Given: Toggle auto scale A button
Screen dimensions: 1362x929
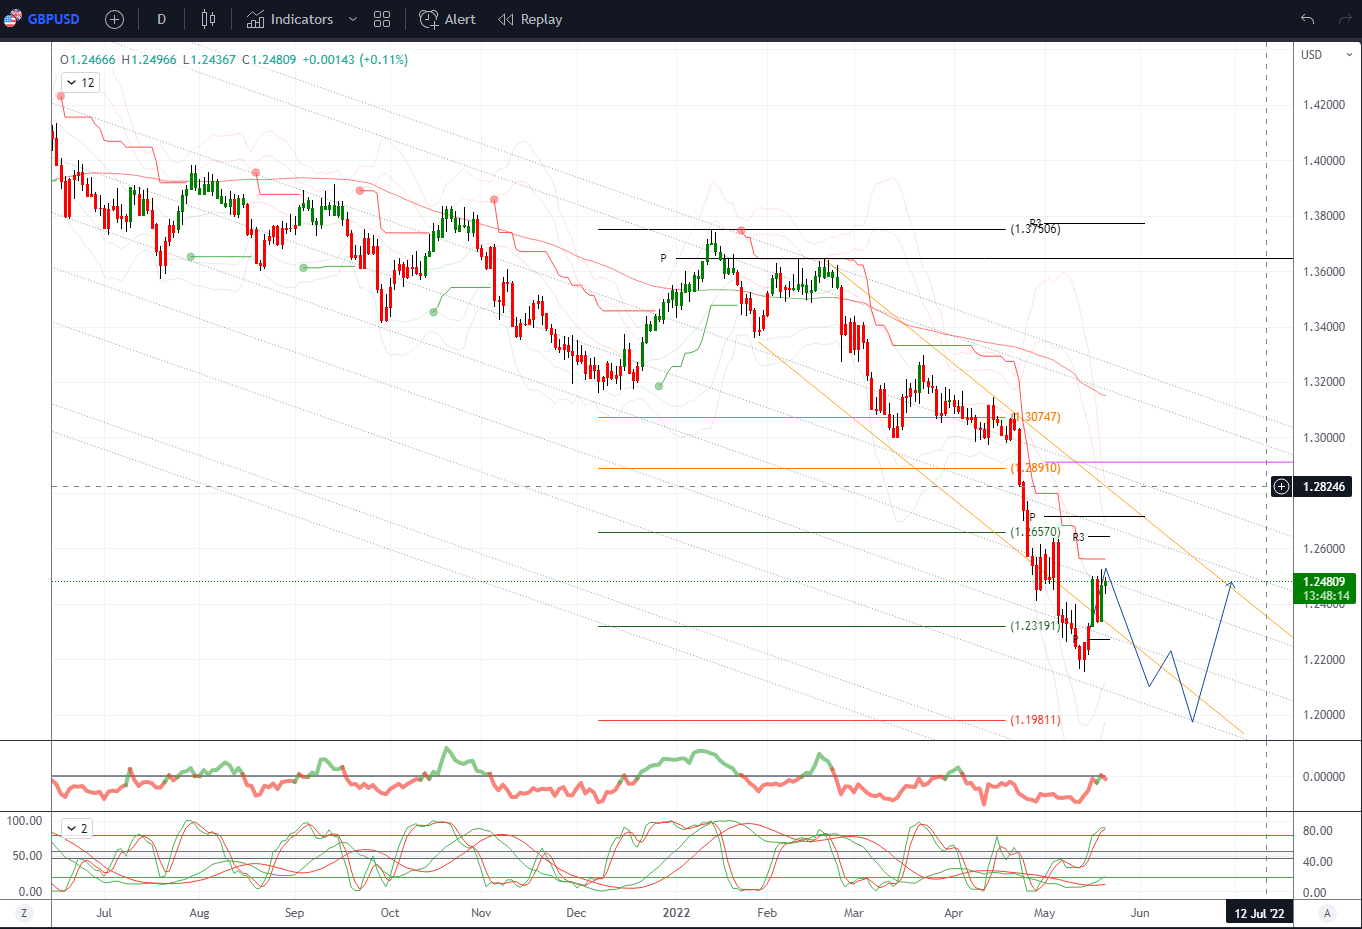Looking at the screenshot, I should click(x=1327, y=913).
